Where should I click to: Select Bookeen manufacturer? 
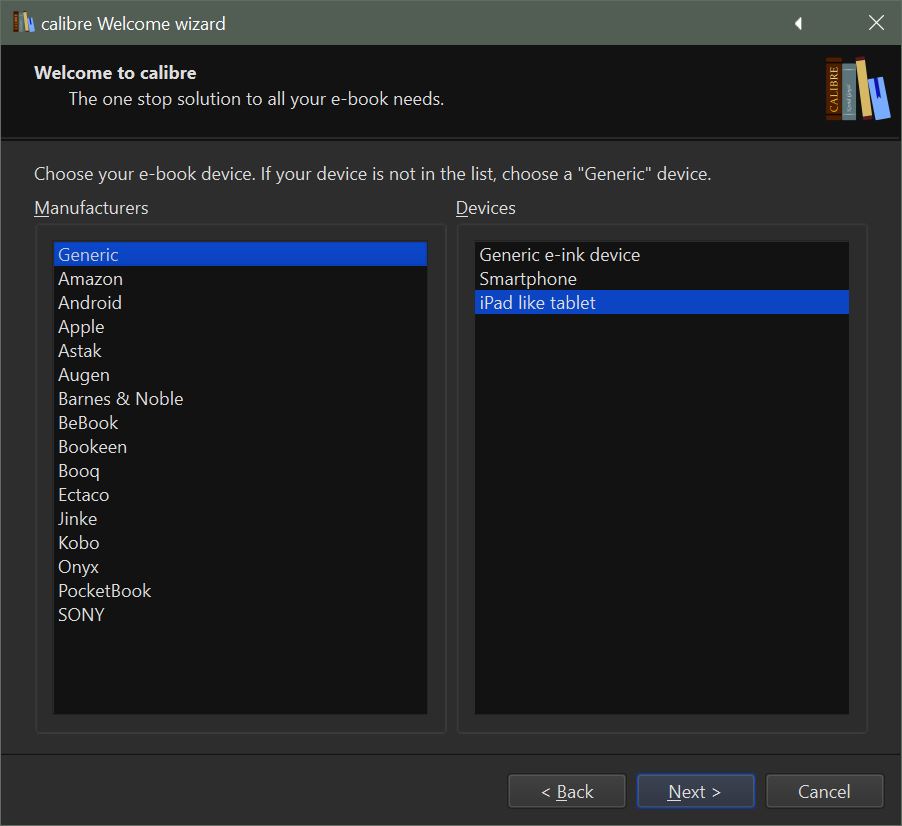pyautogui.click(x=240, y=446)
